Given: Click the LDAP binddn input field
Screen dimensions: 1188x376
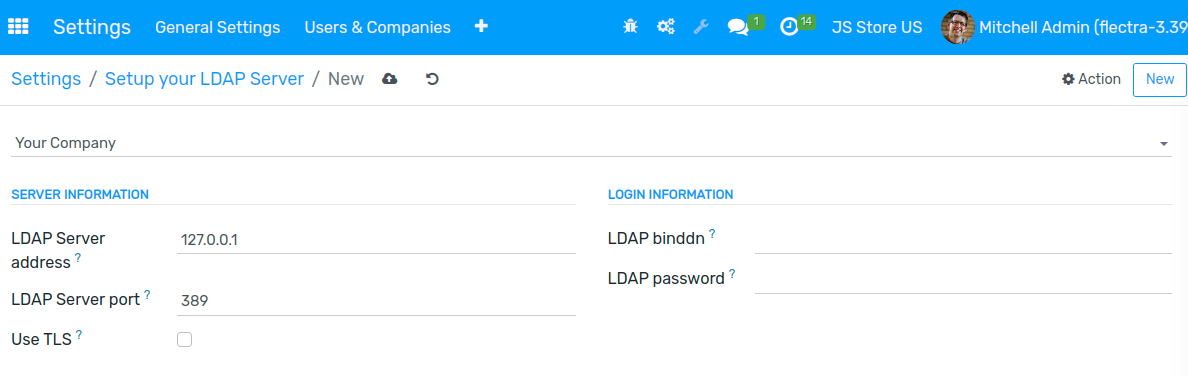Looking at the screenshot, I should (963, 240).
